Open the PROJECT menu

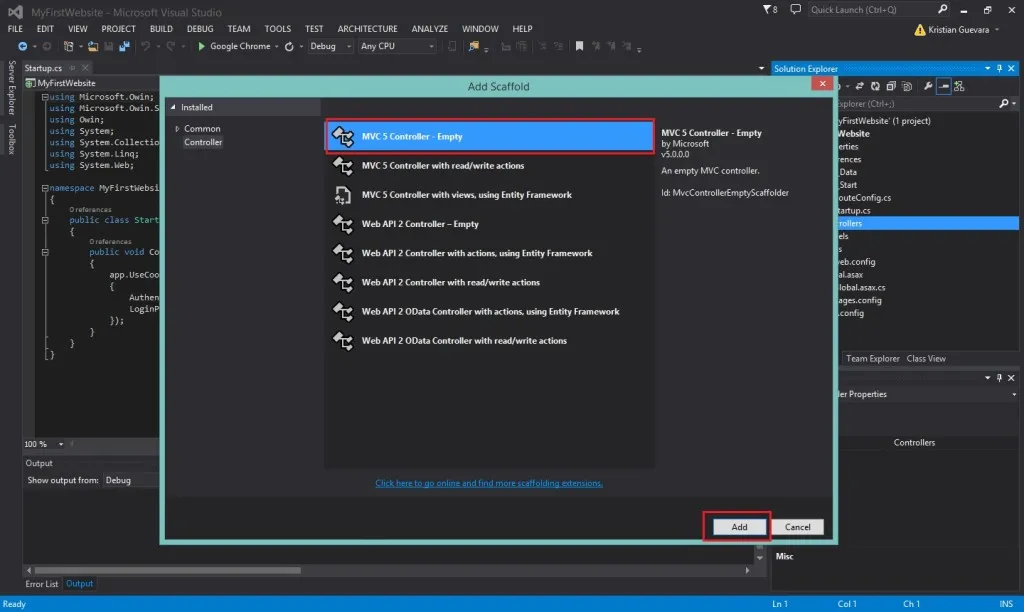pos(118,29)
